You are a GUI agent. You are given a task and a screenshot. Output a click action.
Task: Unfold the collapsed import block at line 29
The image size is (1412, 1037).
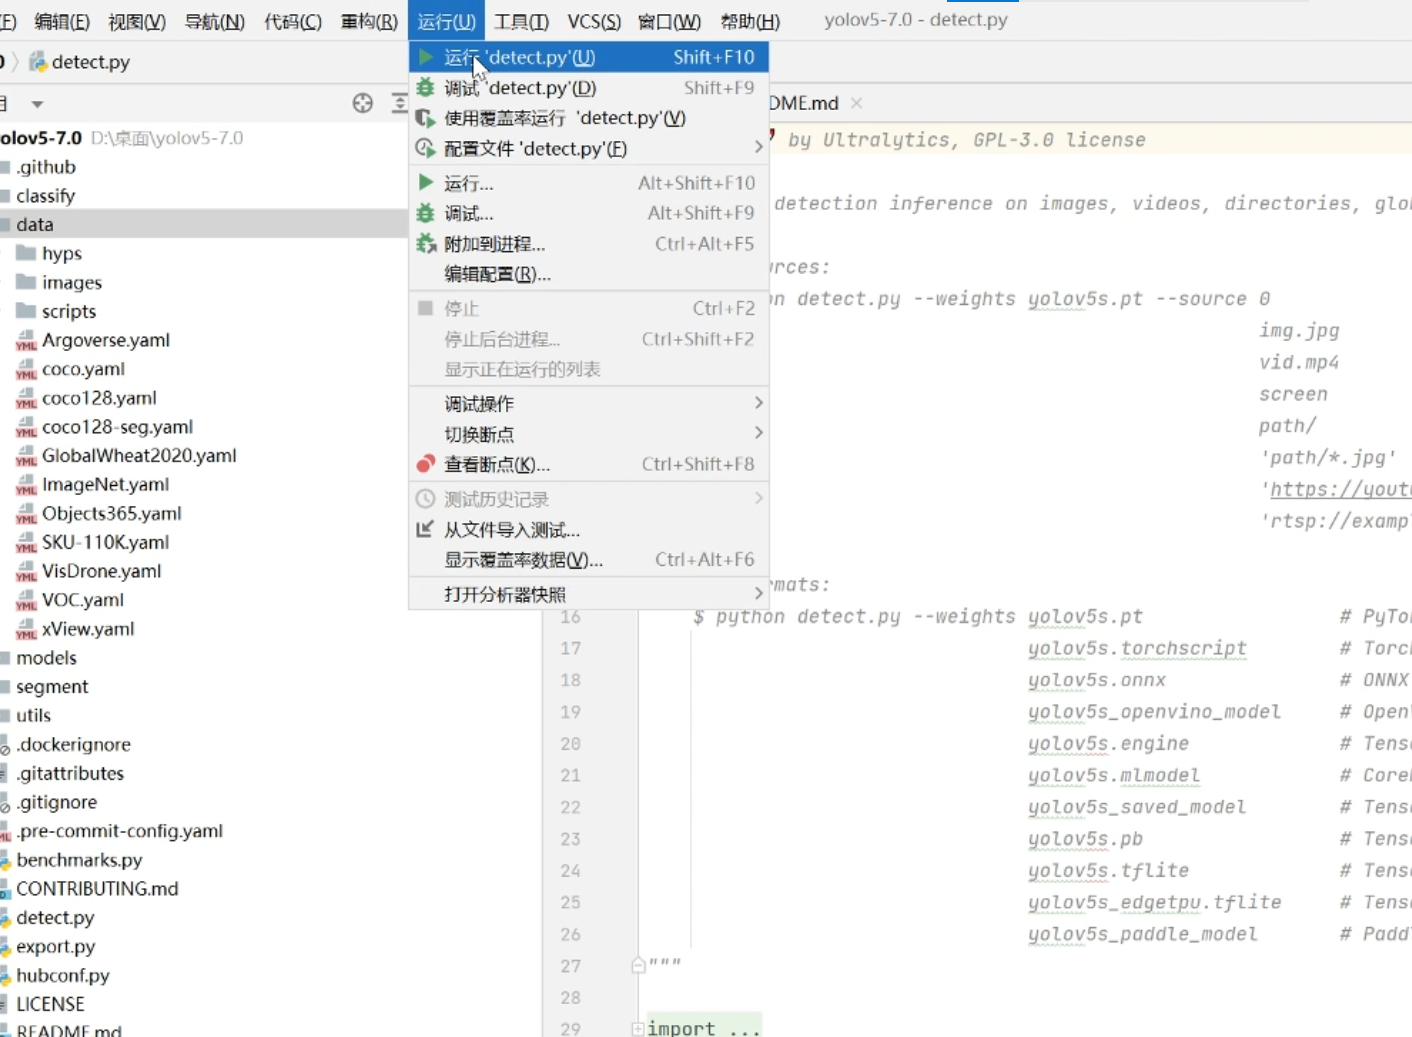click(x=638, y=1028)
